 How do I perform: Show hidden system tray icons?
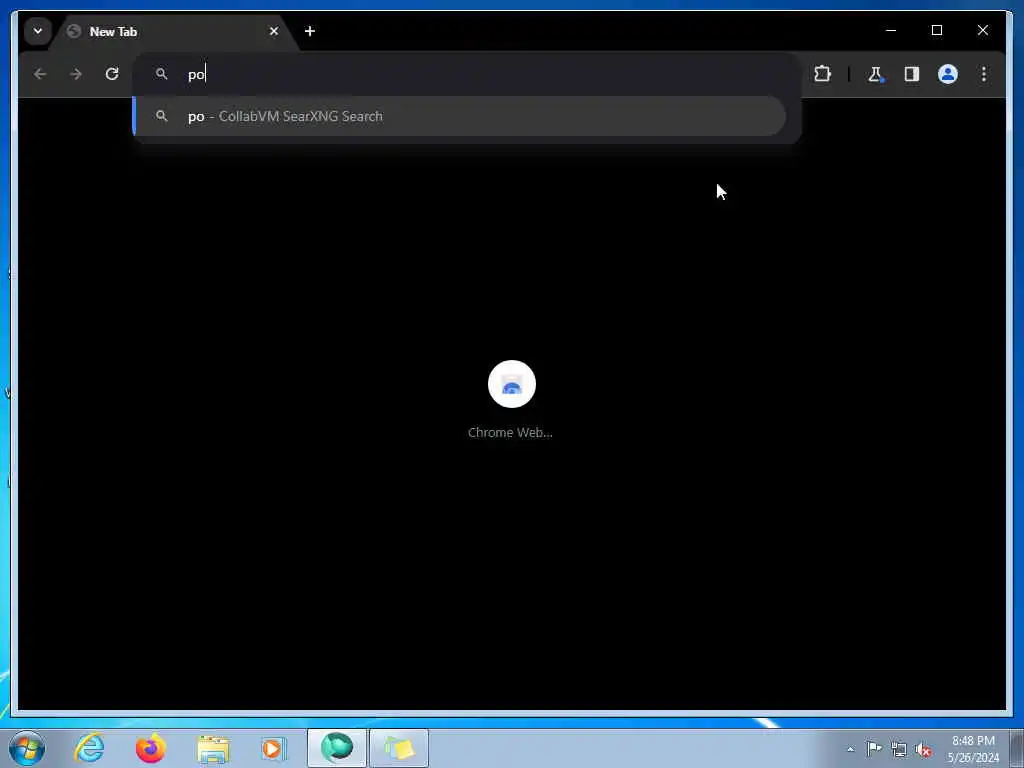click(850, 749)
